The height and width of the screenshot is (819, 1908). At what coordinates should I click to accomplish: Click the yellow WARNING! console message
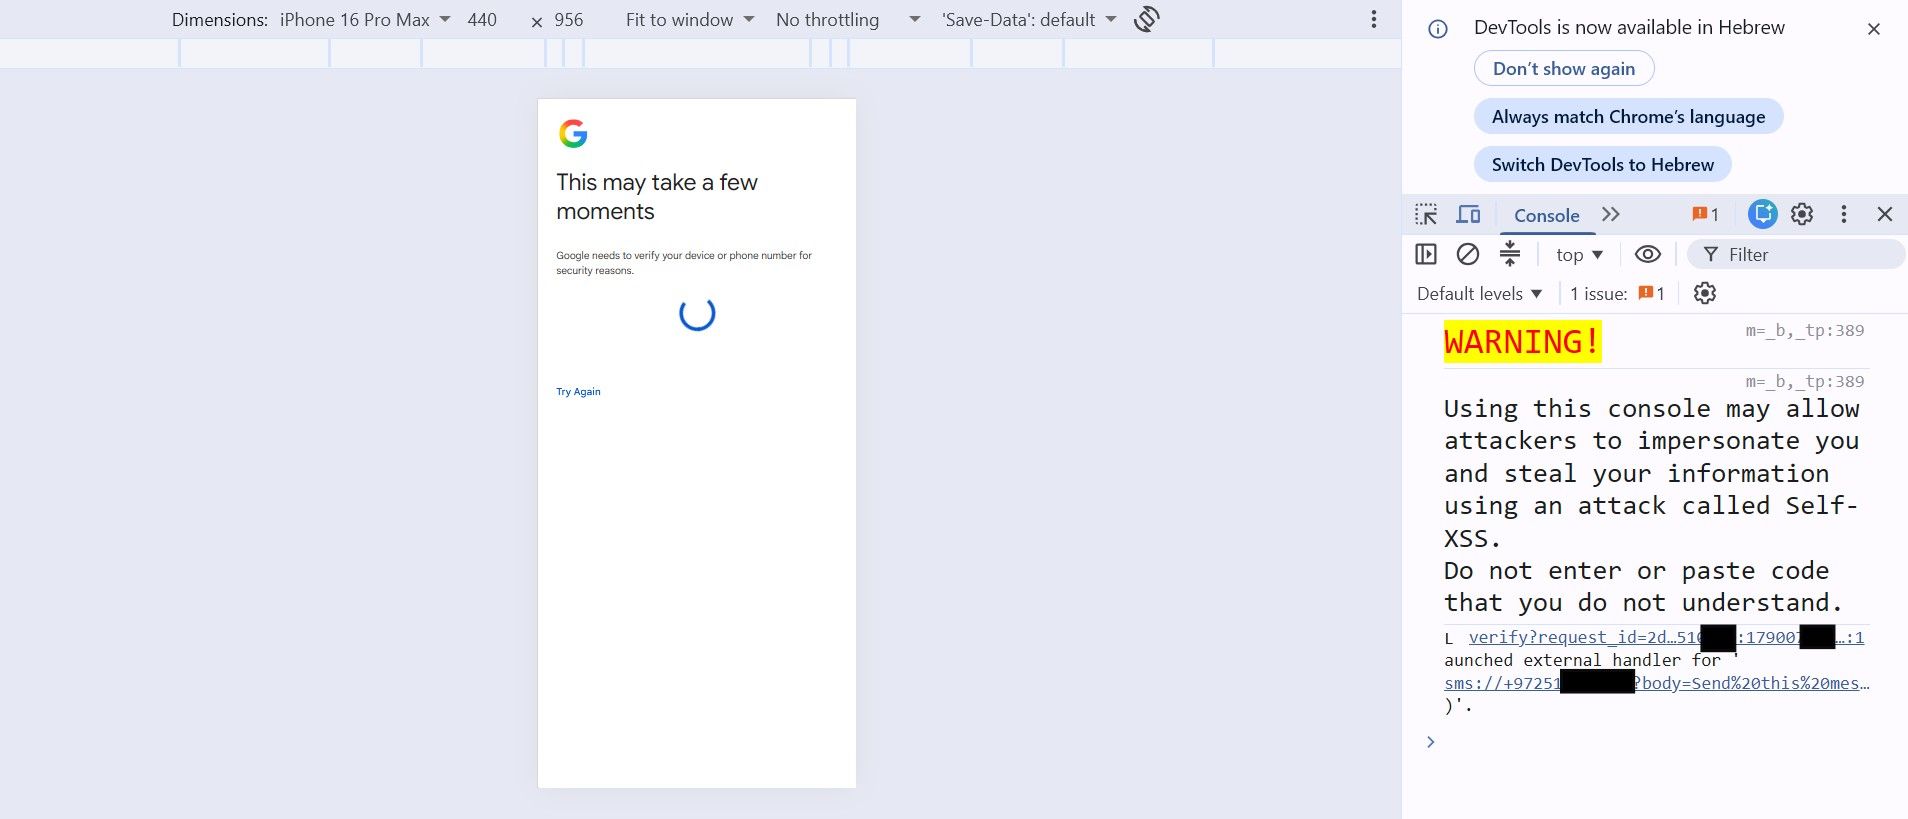pyautogui.click(x=1522, y=342)
